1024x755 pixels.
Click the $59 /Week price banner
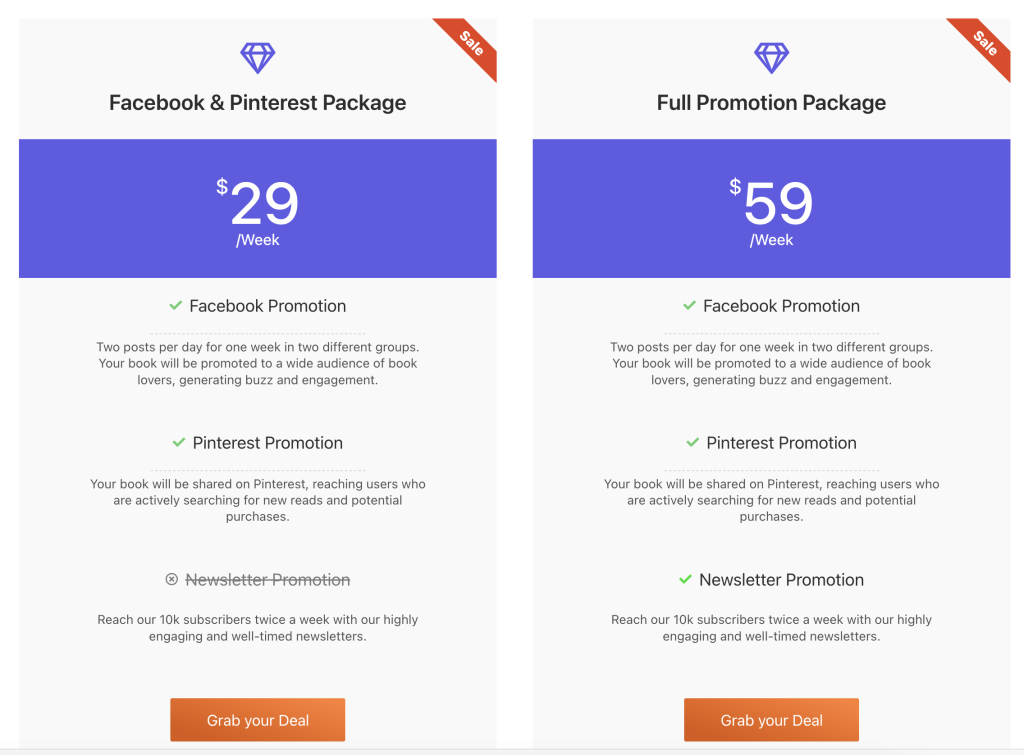[771, 208]
